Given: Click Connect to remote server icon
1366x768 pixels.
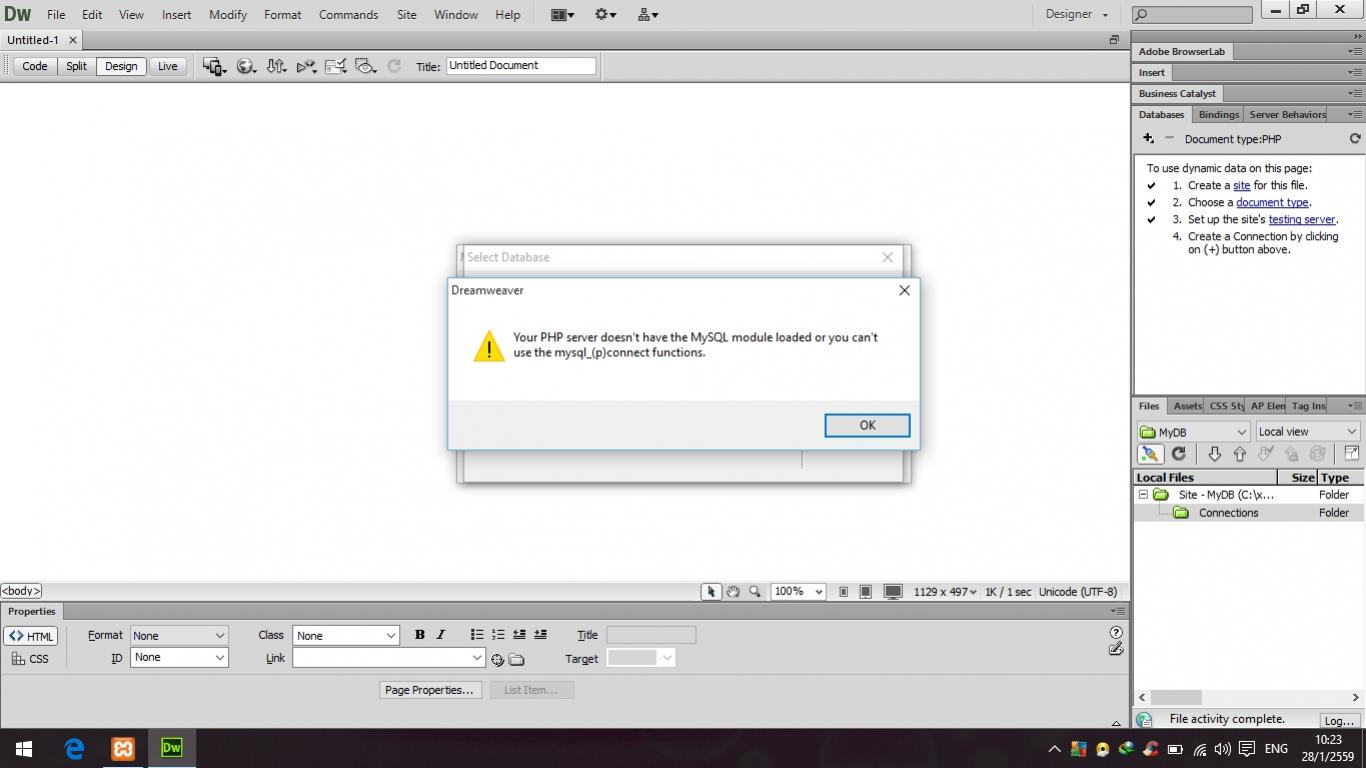Looking at the screenshot, I should 1150,454.
